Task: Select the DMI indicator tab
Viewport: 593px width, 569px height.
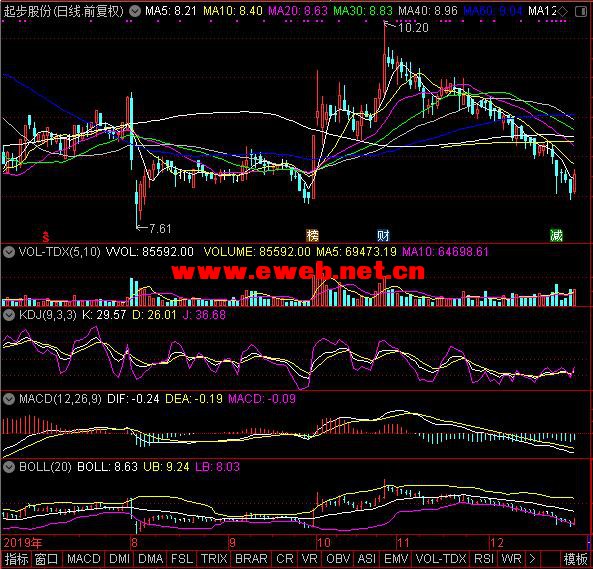Action: [x=119, y=559]
